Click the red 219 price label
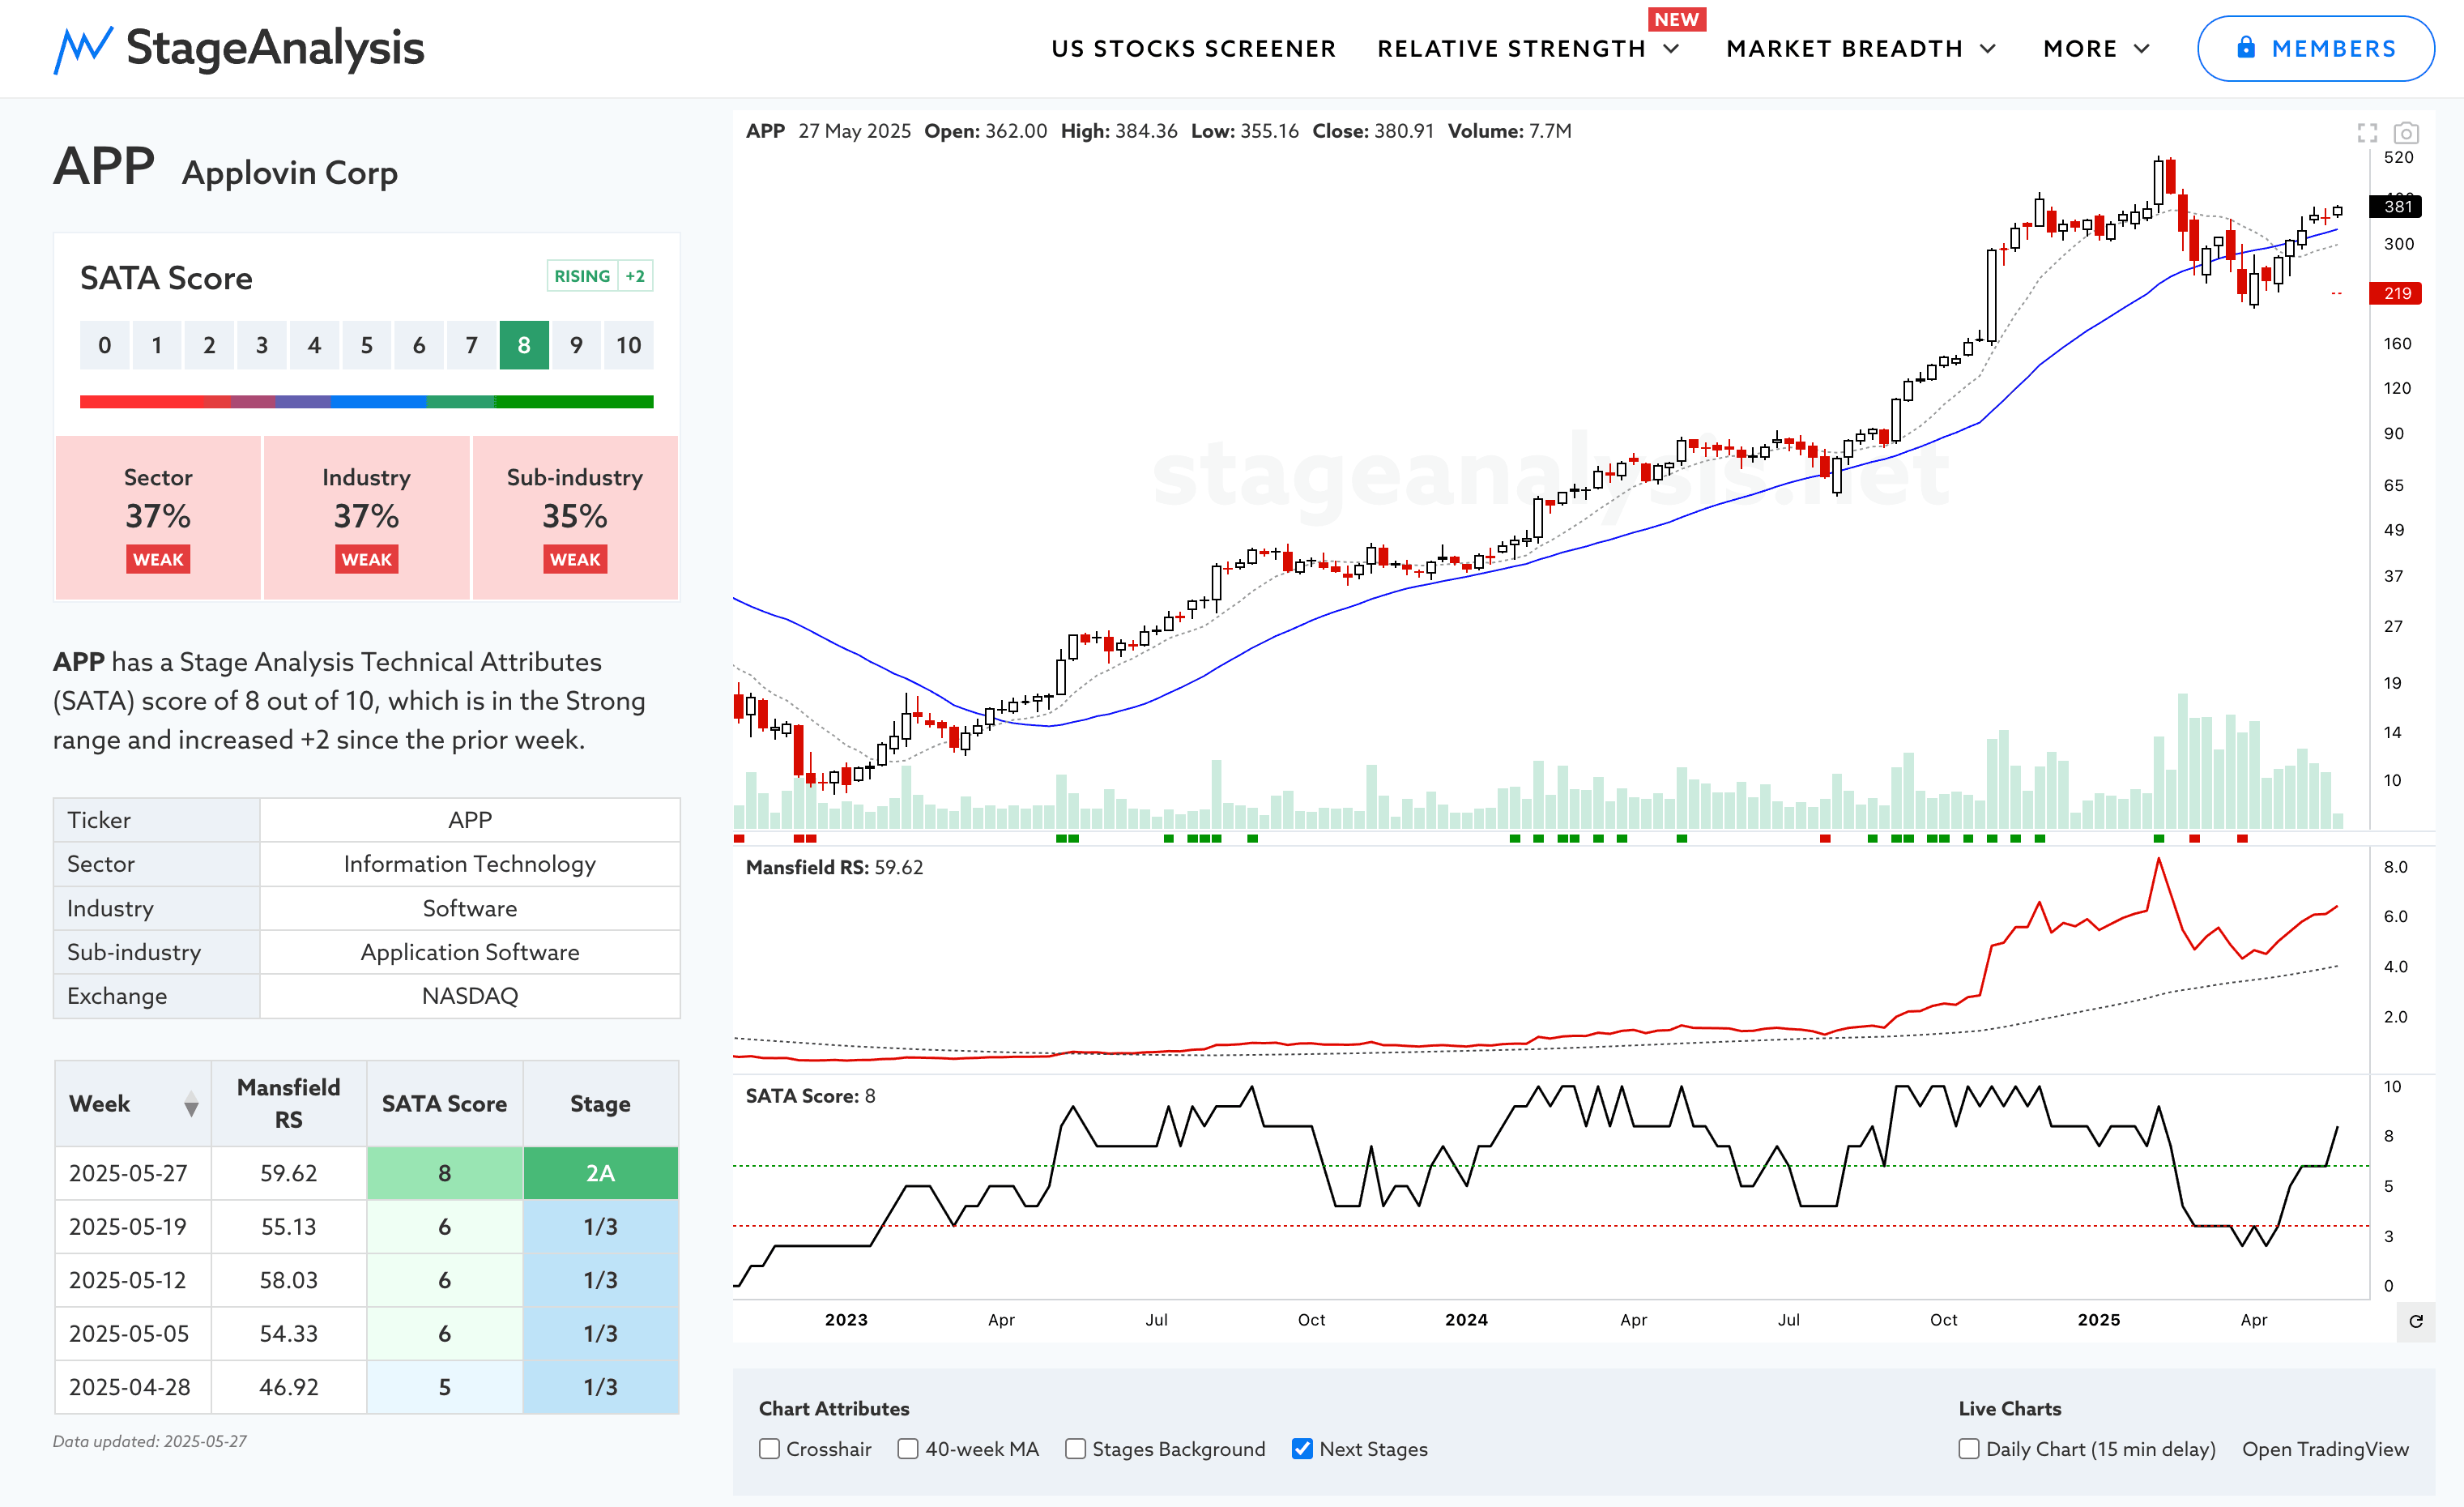This screenshot has height=1507, width=2464. tap(2396, 293)
